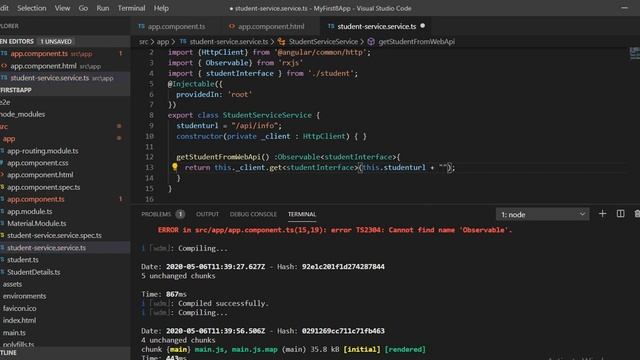The height and width of the screenshot is (360, 640).
Task: Expand the node_modules folder
Action: (23, 114)
